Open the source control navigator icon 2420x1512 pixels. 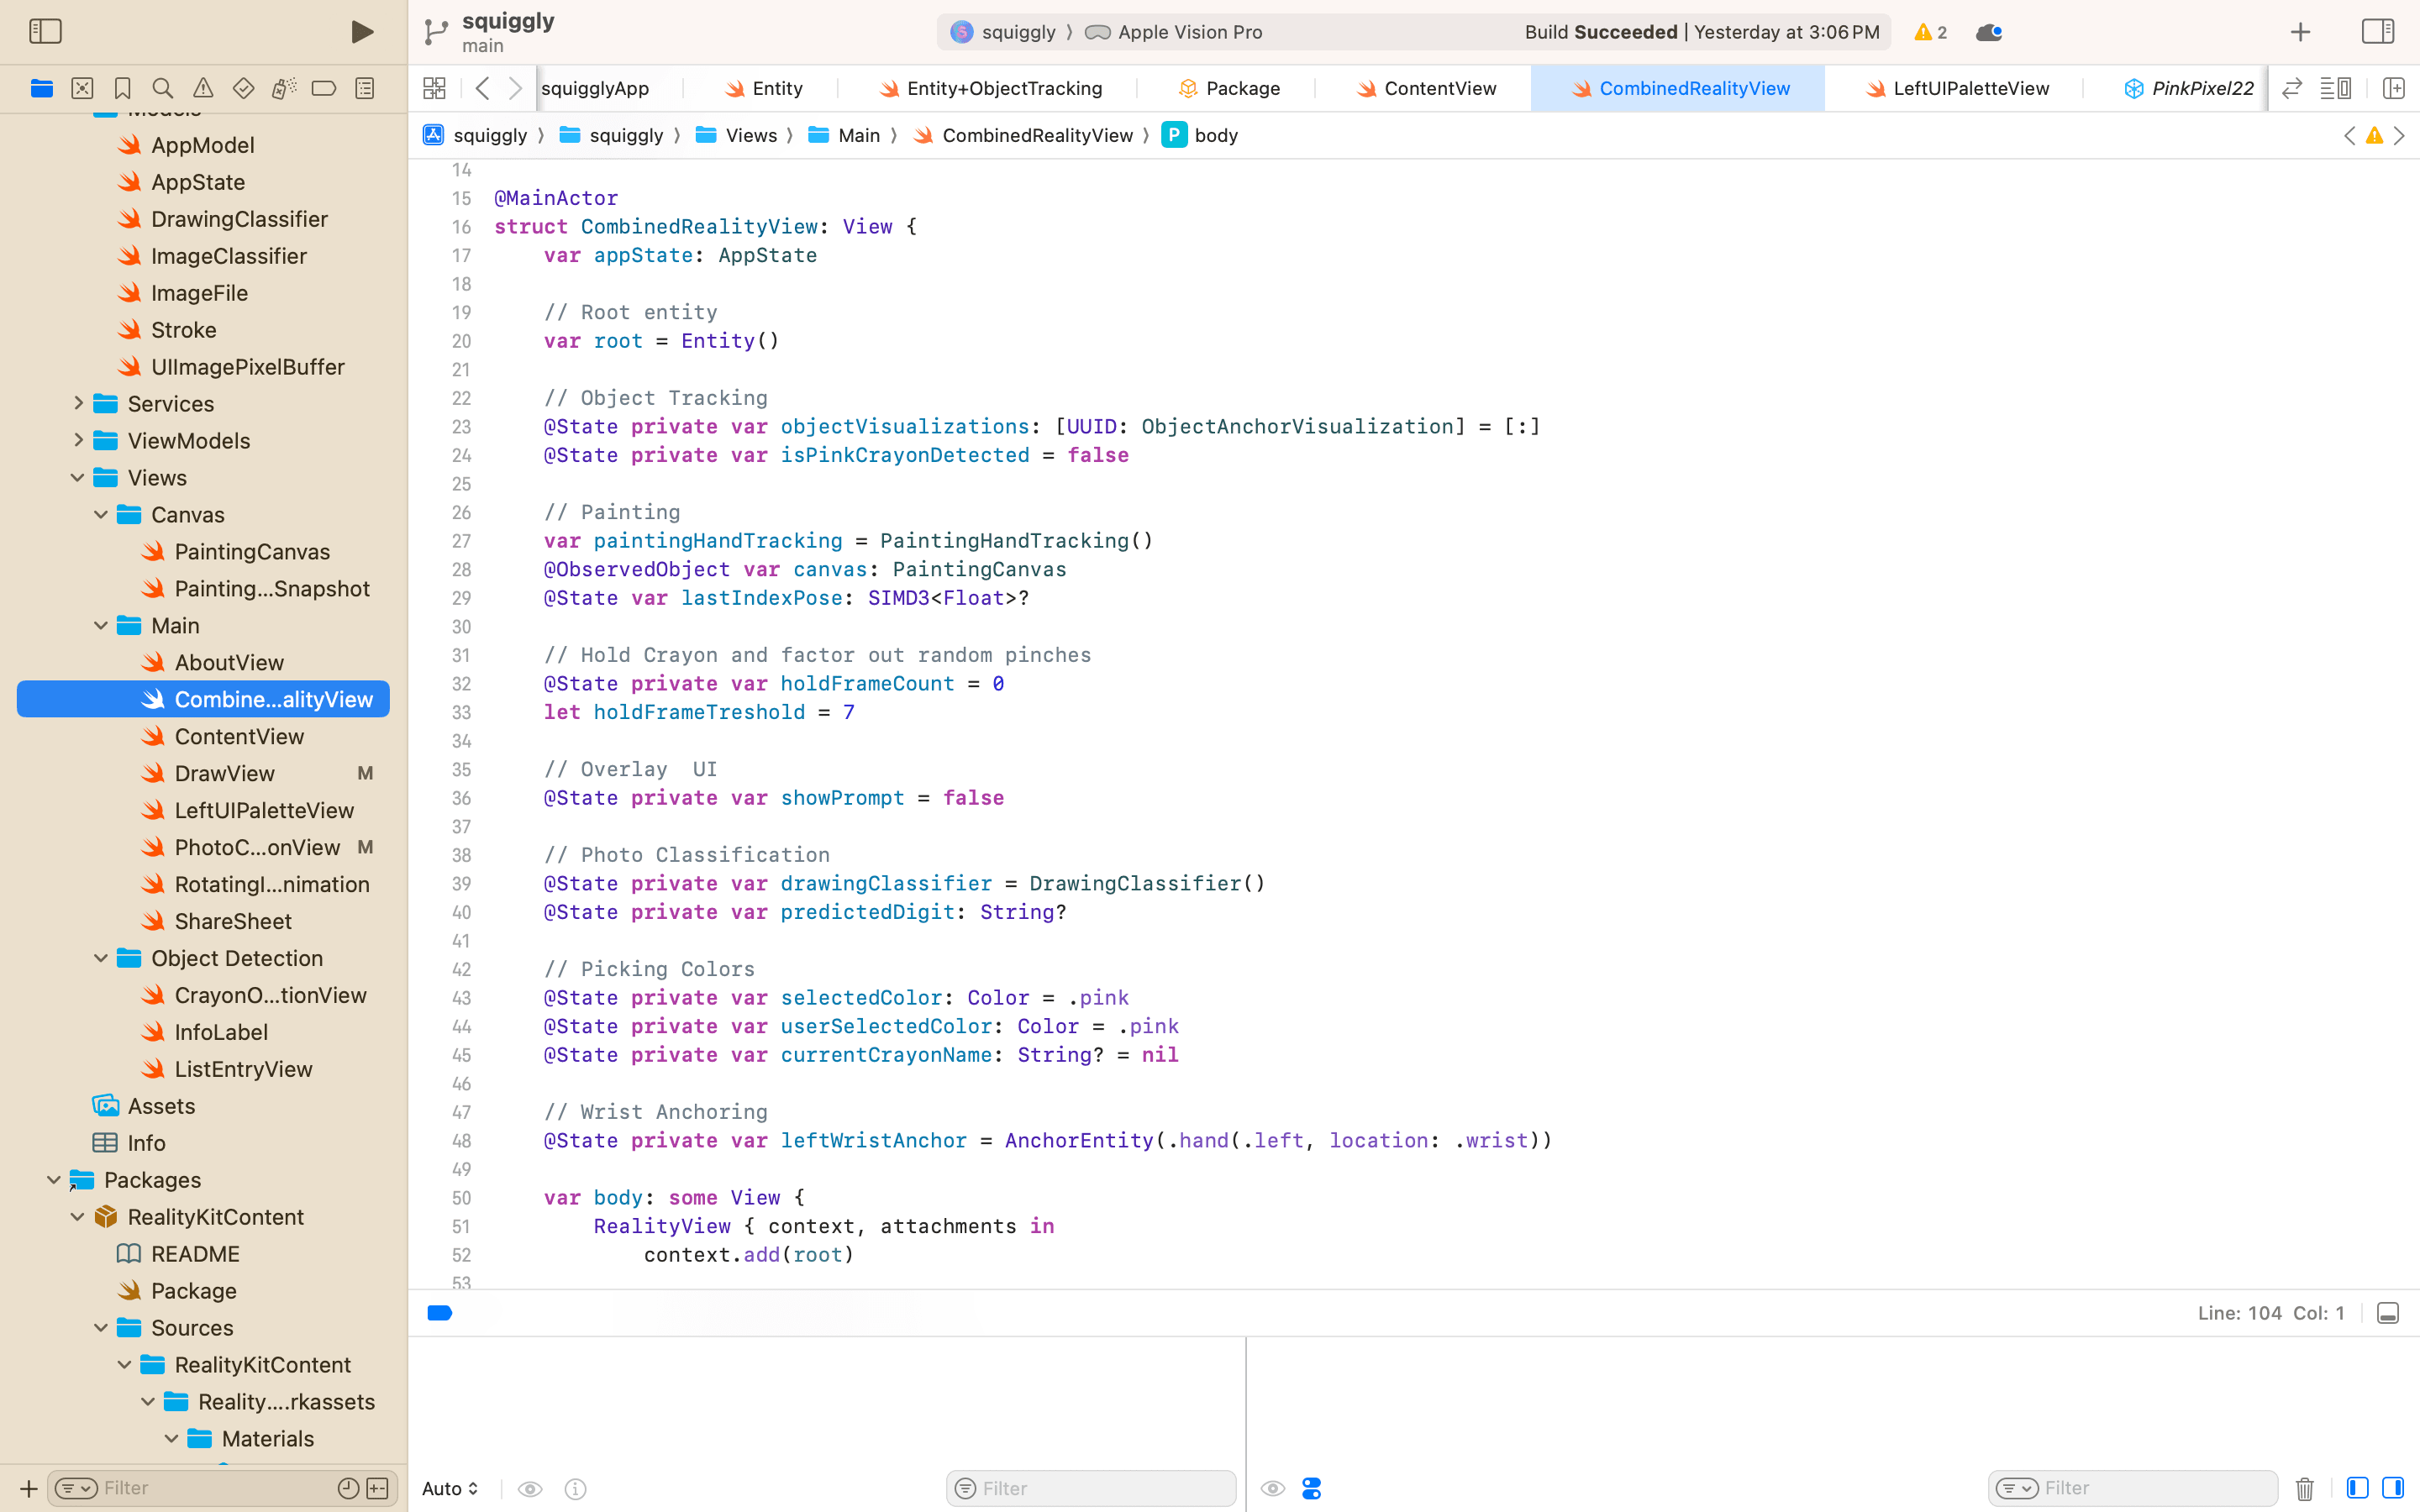(82, 88)
